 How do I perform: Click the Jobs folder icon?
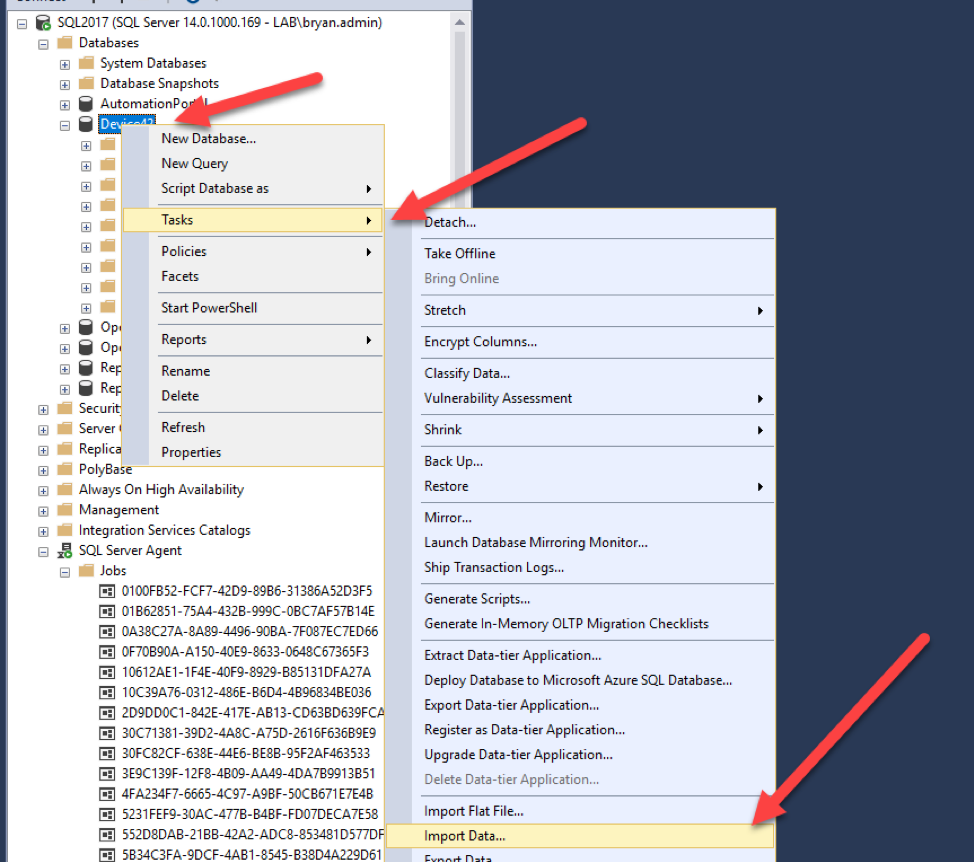(x=86, y=571)
